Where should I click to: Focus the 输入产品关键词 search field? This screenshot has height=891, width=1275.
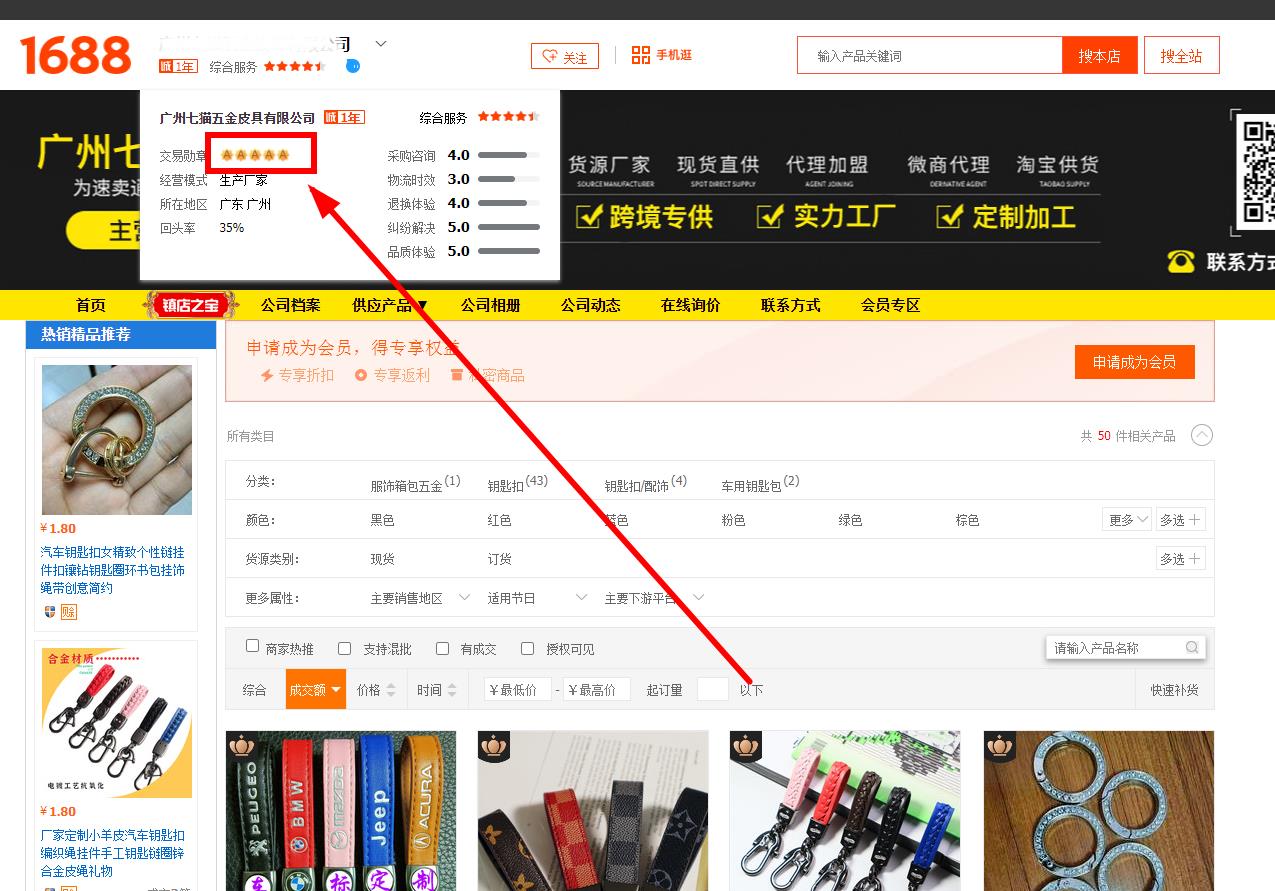[930, 56]
